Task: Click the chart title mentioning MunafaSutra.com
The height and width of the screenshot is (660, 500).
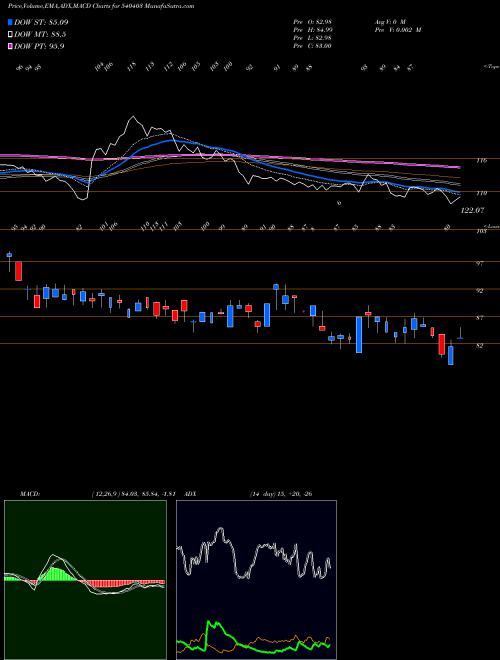Action: point(101,6)
